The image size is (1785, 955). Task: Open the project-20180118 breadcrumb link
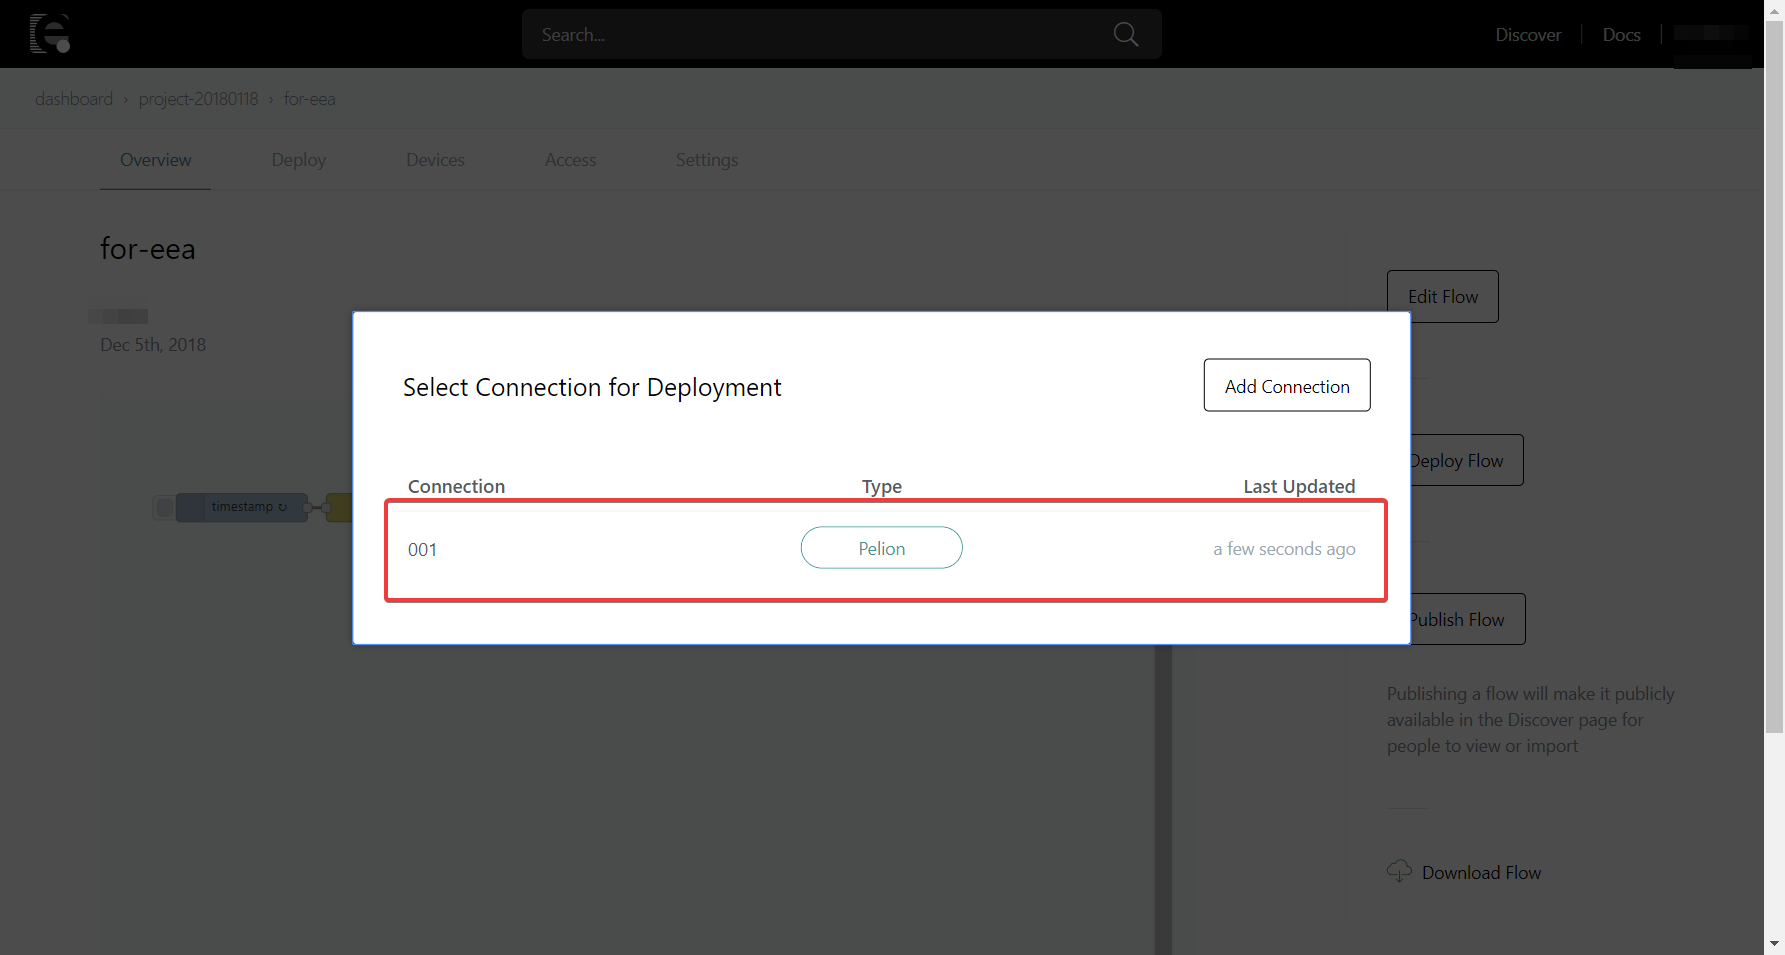pyautogui.click(x=198, y=98)
